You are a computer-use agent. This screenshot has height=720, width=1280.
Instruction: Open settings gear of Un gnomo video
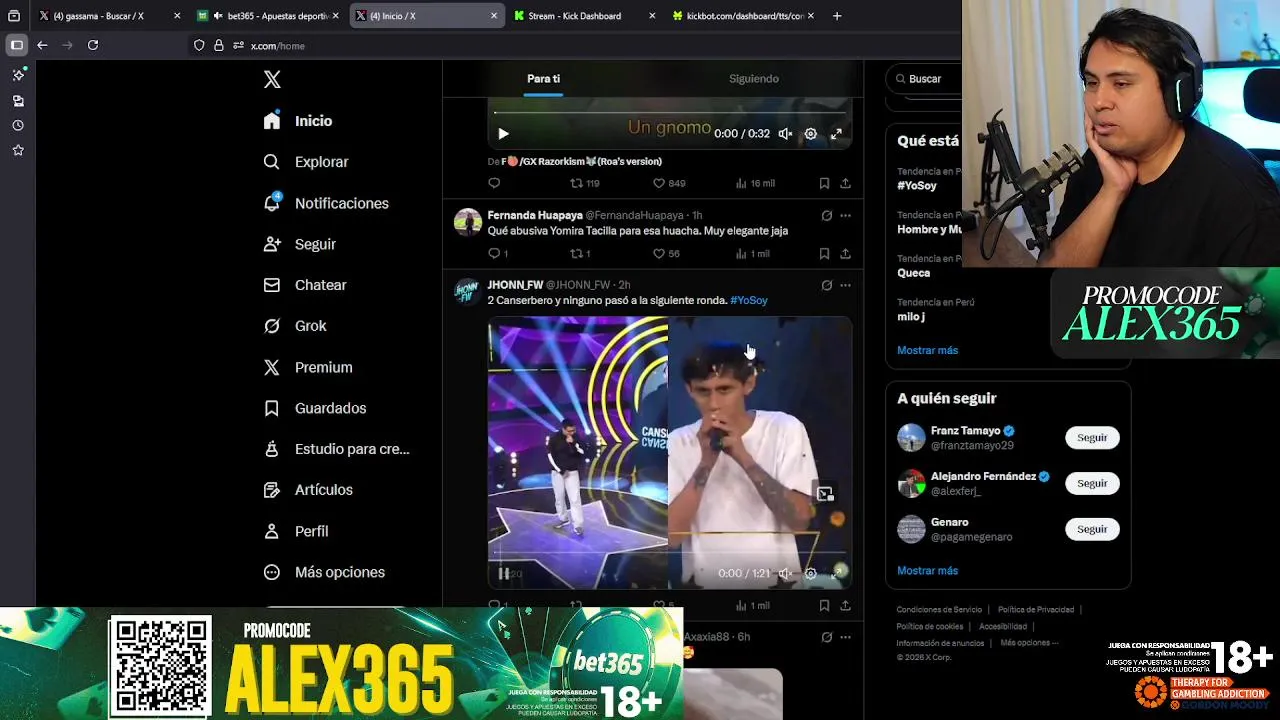point(811,134)
